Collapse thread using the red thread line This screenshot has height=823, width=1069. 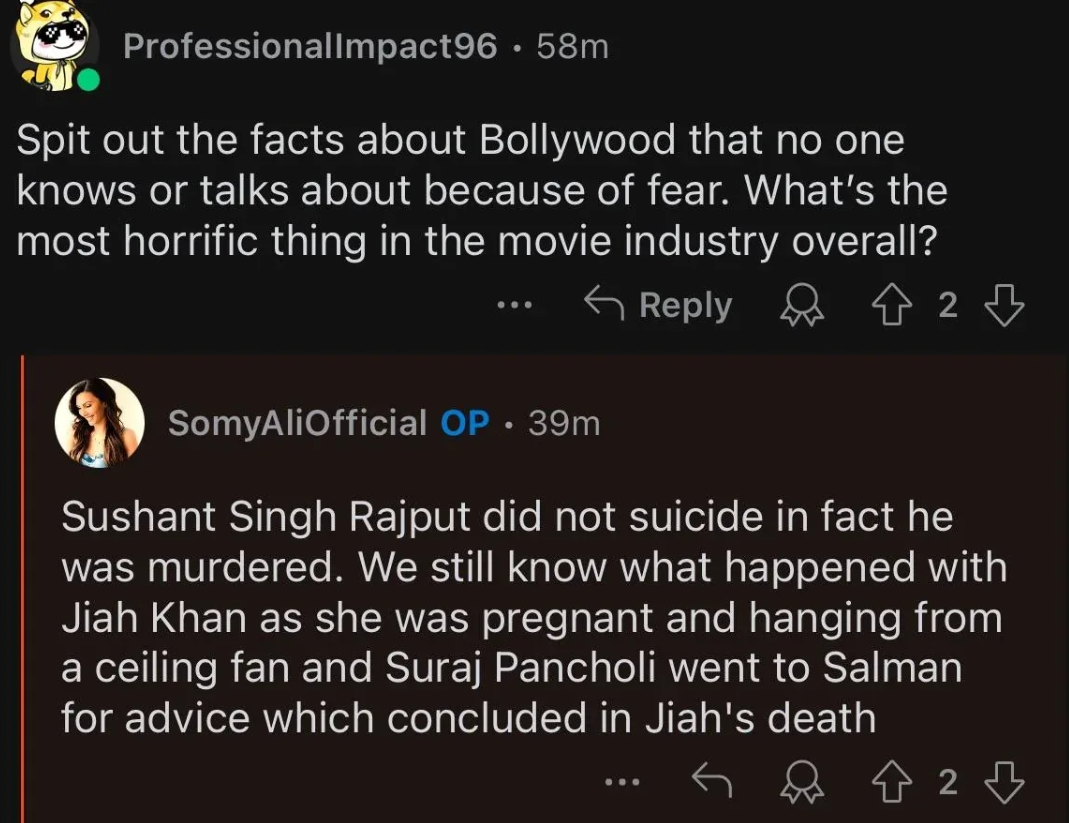23,590
